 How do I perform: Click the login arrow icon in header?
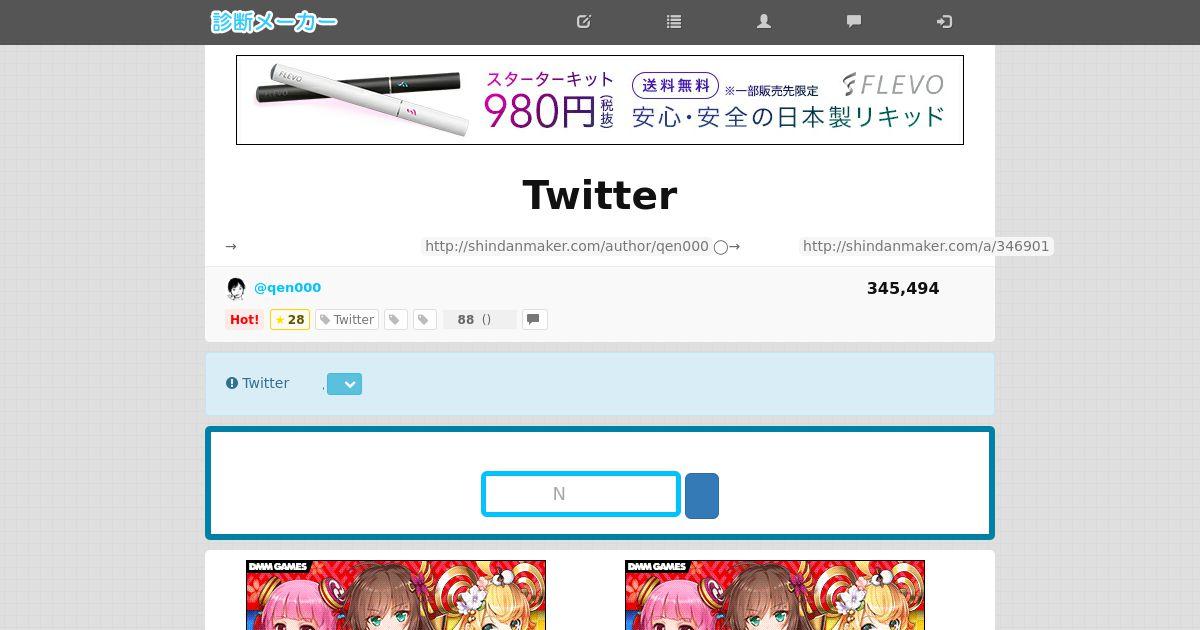pos(944,21)
